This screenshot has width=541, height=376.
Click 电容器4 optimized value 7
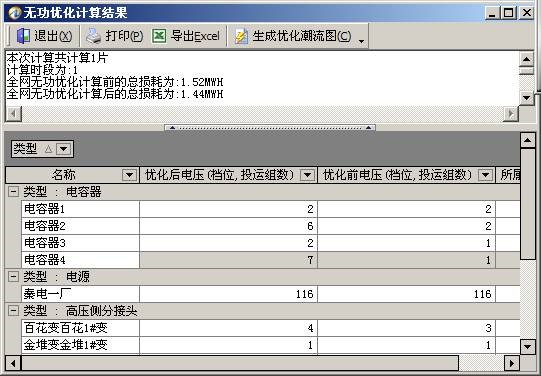pos(228,260)
